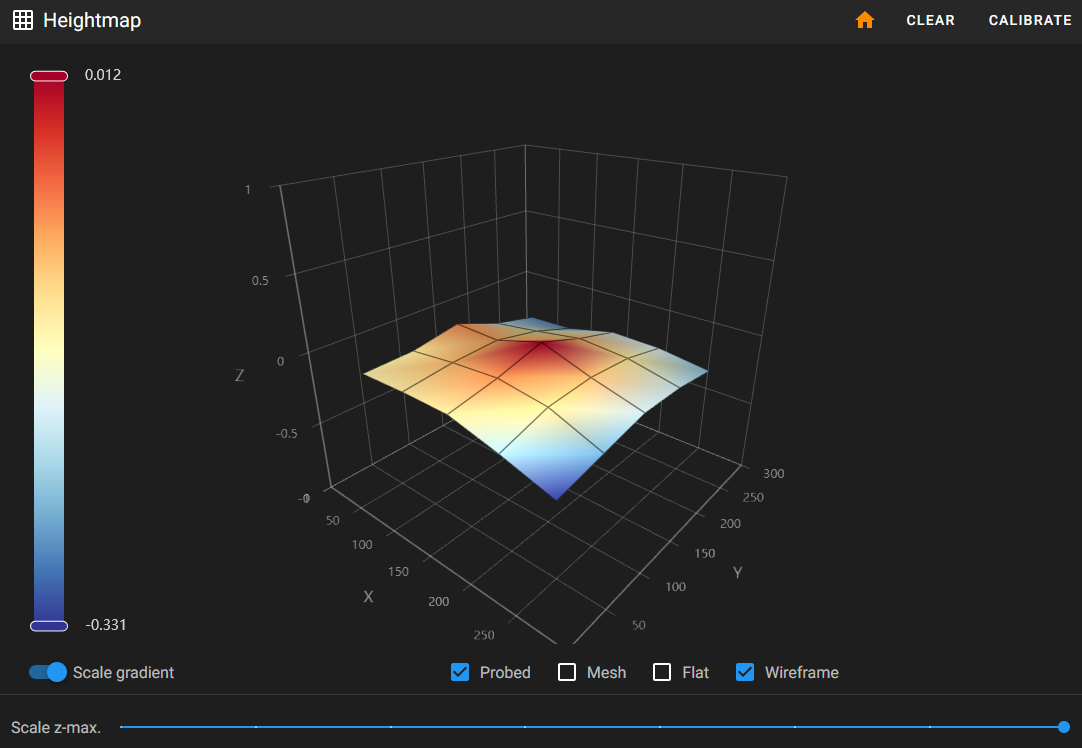This screenshot has width=1082, height=748.
Task: Disable the Scale gradient switch
Action: [x=48, y=672]
